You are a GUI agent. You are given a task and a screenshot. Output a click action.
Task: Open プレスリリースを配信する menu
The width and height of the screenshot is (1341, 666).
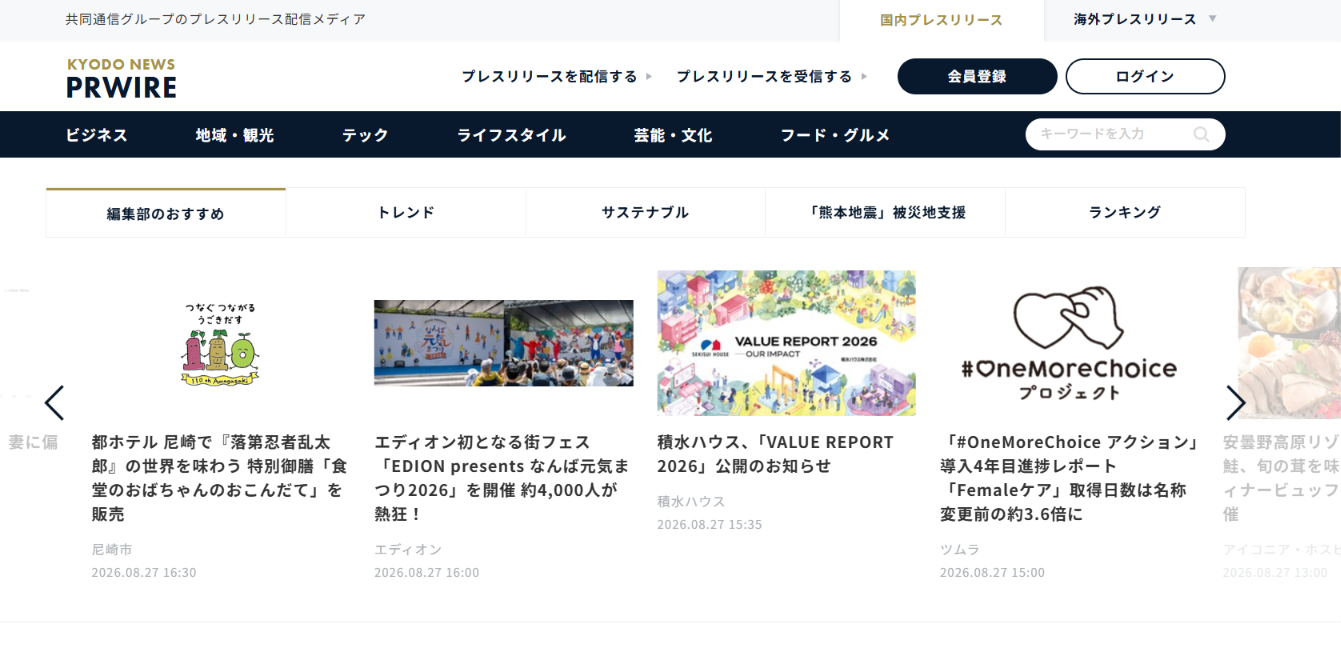(x=556, y=76)
